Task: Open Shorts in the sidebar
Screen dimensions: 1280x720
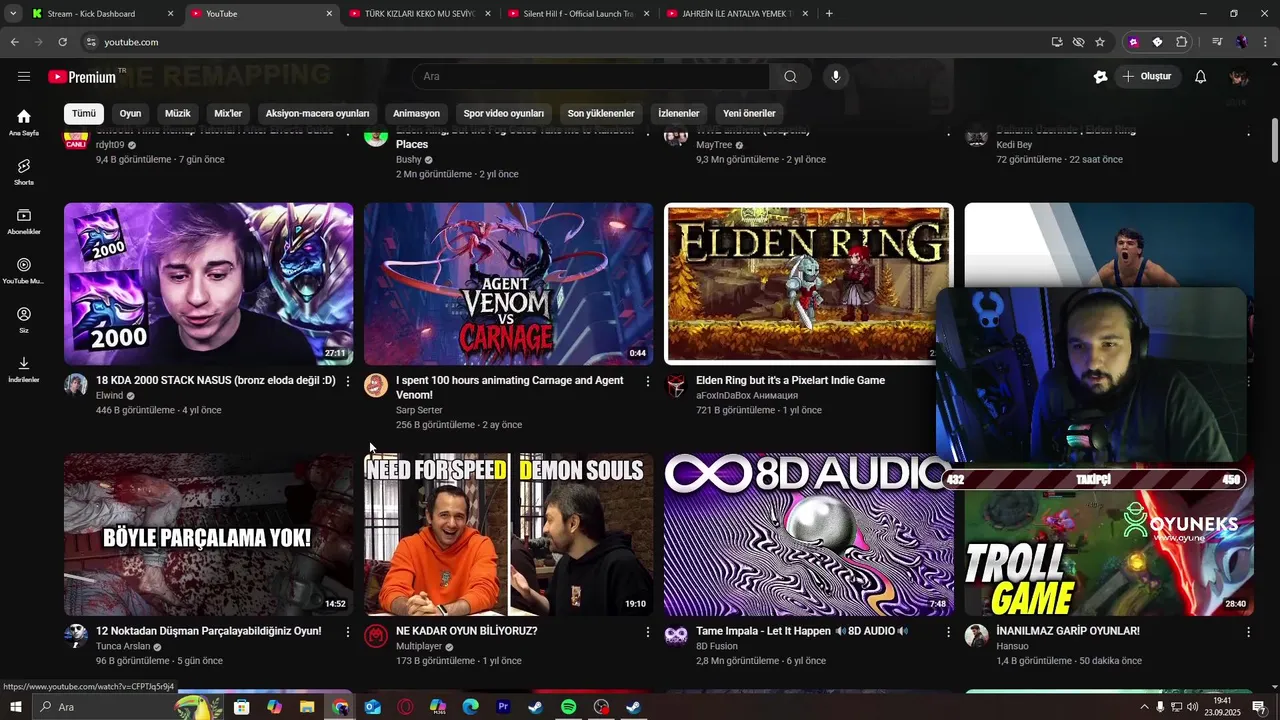Action: (24, 172)
